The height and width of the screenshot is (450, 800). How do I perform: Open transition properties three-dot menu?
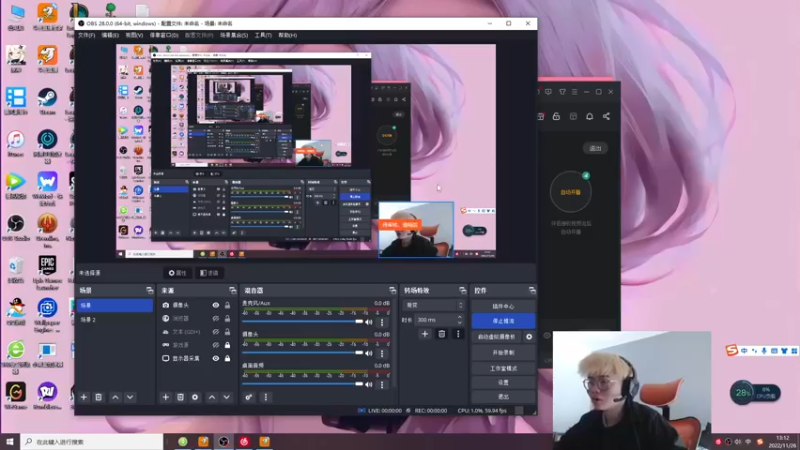[458, 334]
